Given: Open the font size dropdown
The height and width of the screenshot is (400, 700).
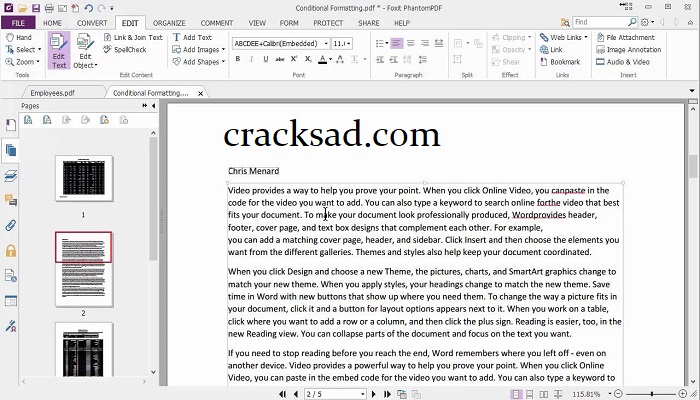Looking at the screenshot, I should pyautogui.click(x=348, y=43).
